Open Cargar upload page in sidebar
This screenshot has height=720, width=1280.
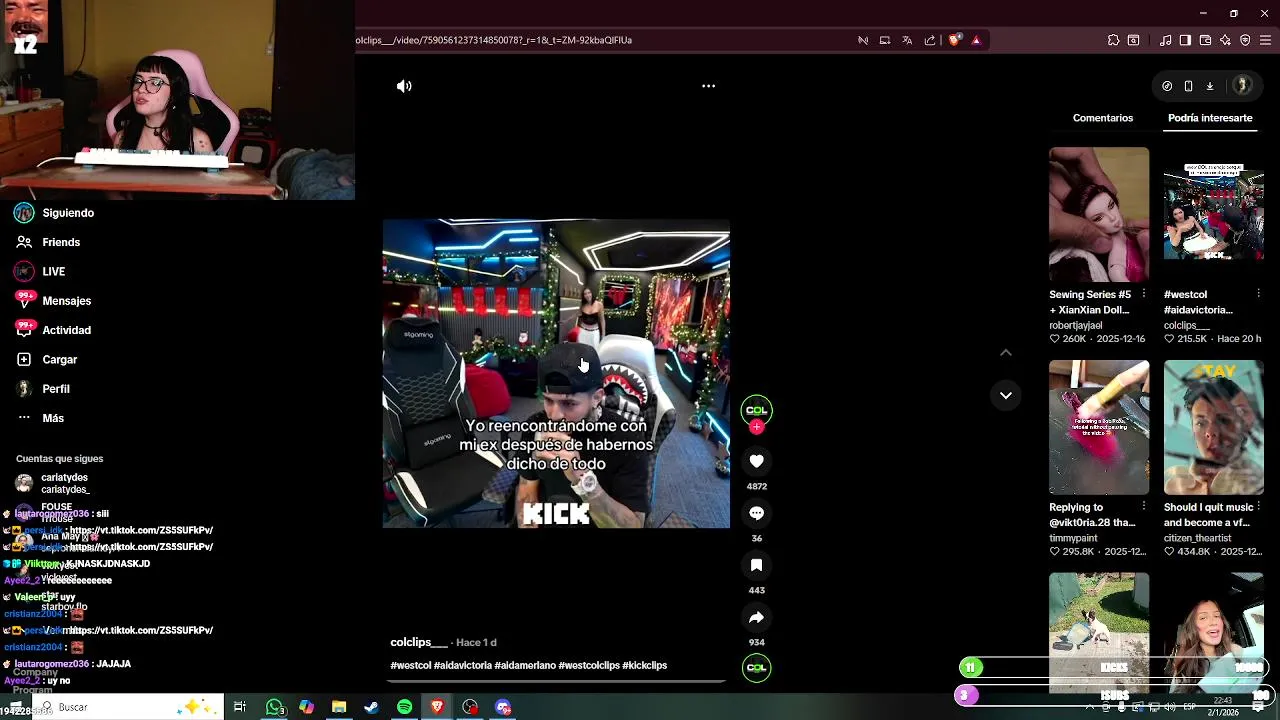click(x=46, y=359)
